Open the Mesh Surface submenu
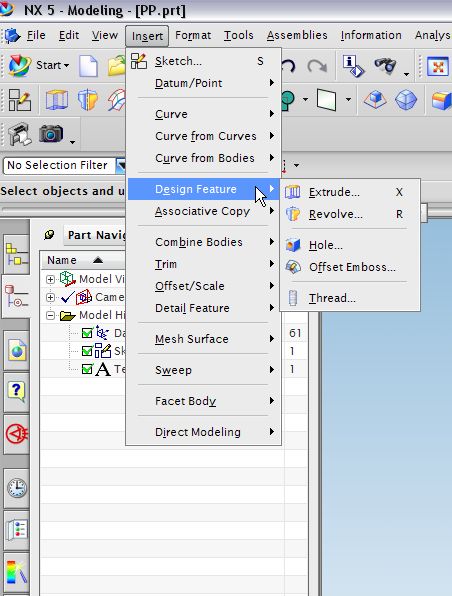This screenshot has width=452, height=596. pos(203,339)
